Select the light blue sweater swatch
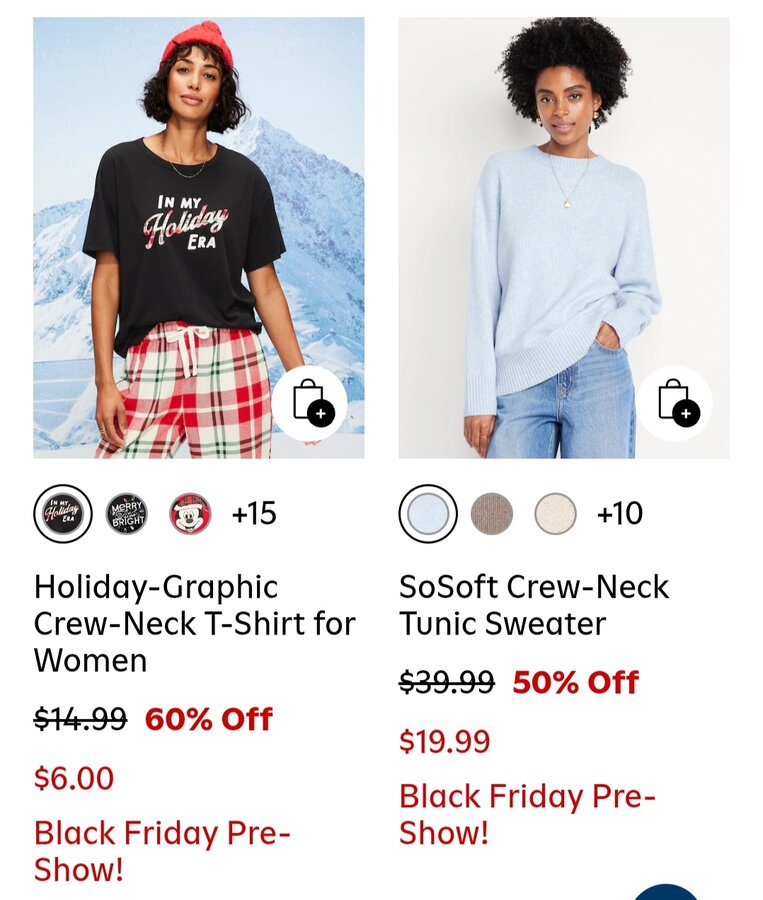 point(428,513)
